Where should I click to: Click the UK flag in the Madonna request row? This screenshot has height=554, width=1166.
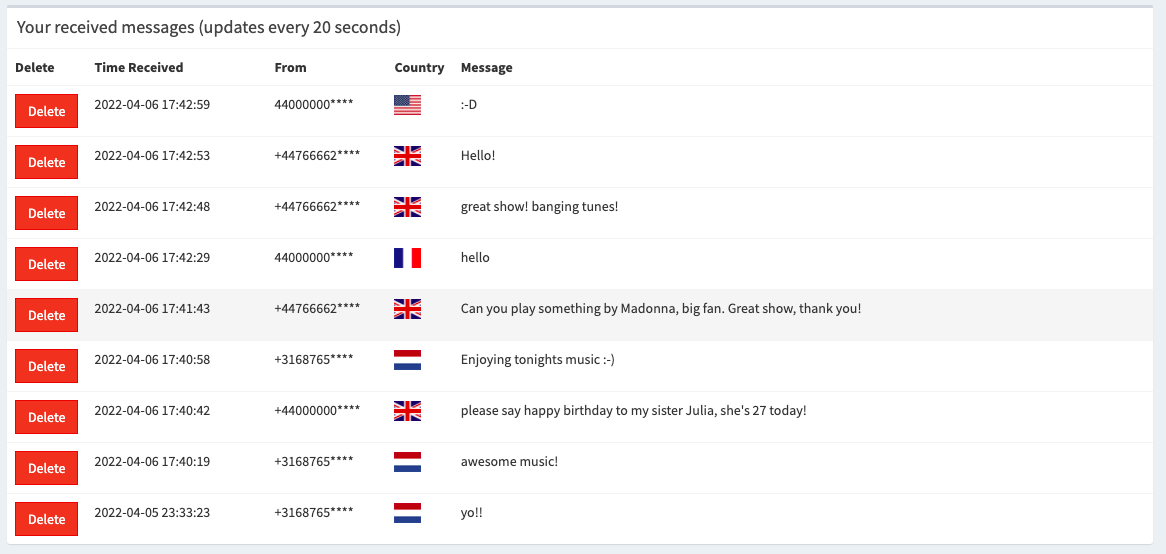tap(408, 309)
